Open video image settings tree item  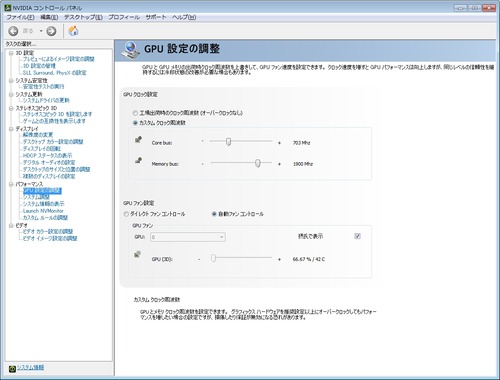[x=50, y=238]
